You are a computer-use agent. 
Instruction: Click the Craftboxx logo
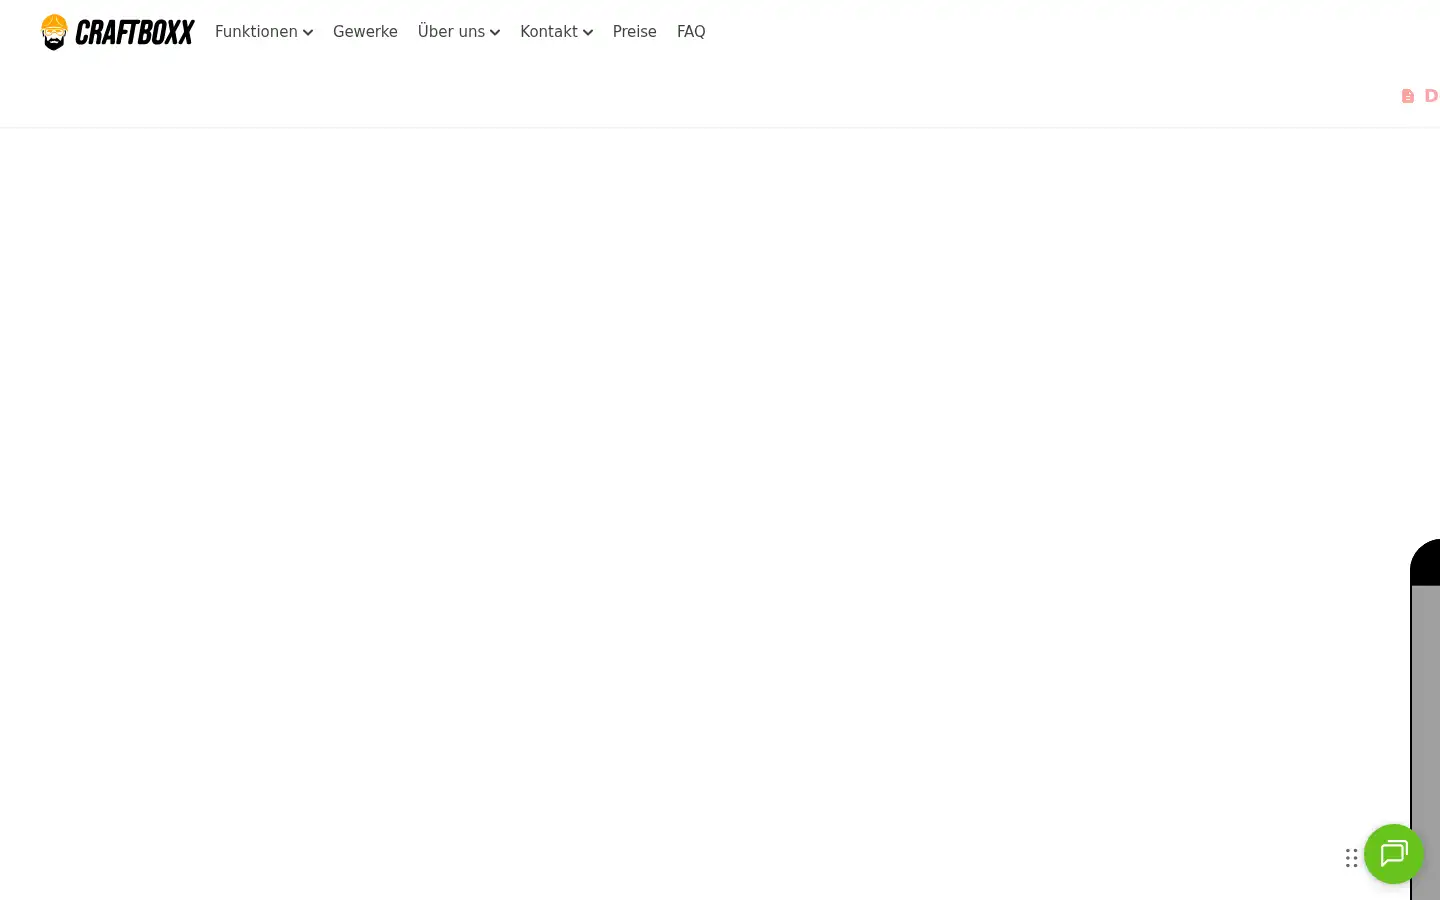117,32
